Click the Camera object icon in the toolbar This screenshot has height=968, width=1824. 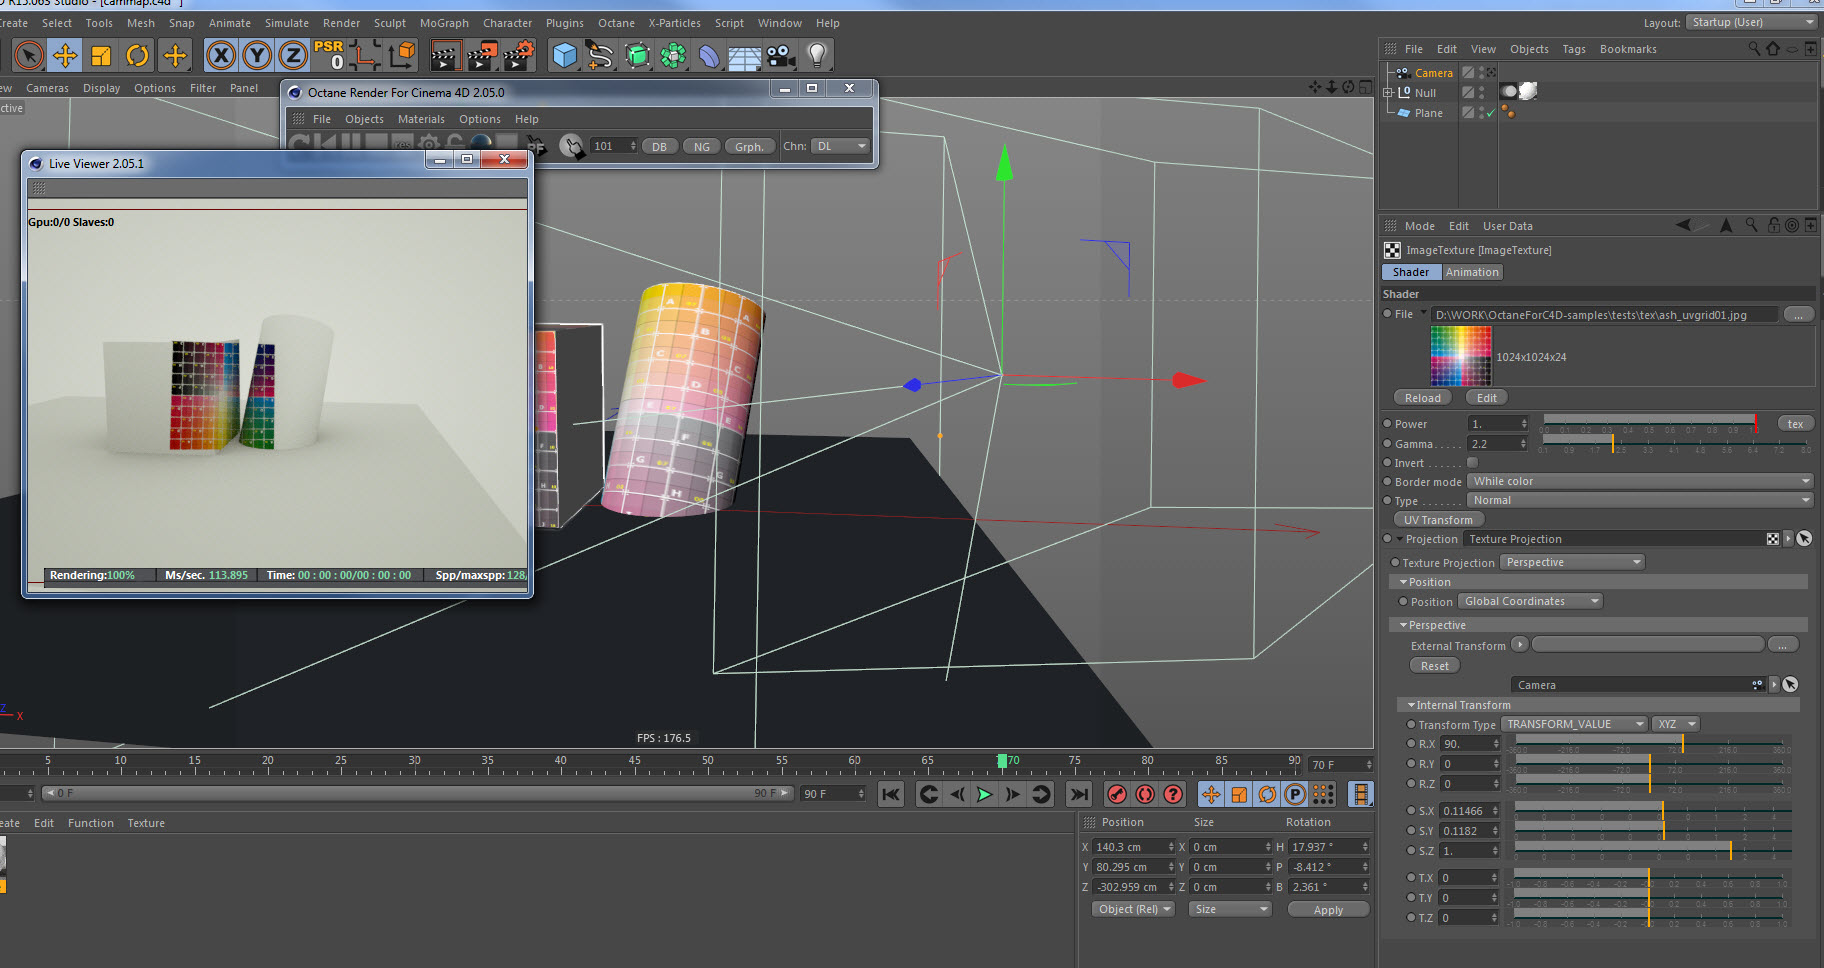tap(781, 55)
